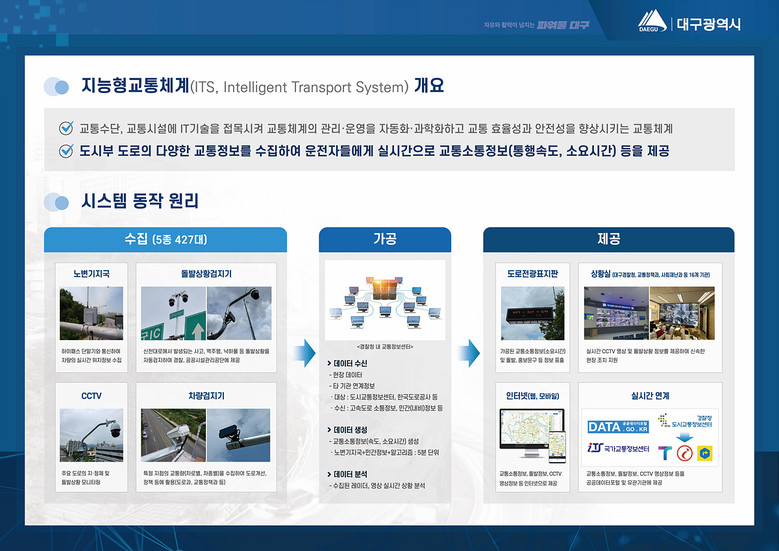Click the ITS 국가교통정보센터 logo
779x551 pixels.
(617, 448)
